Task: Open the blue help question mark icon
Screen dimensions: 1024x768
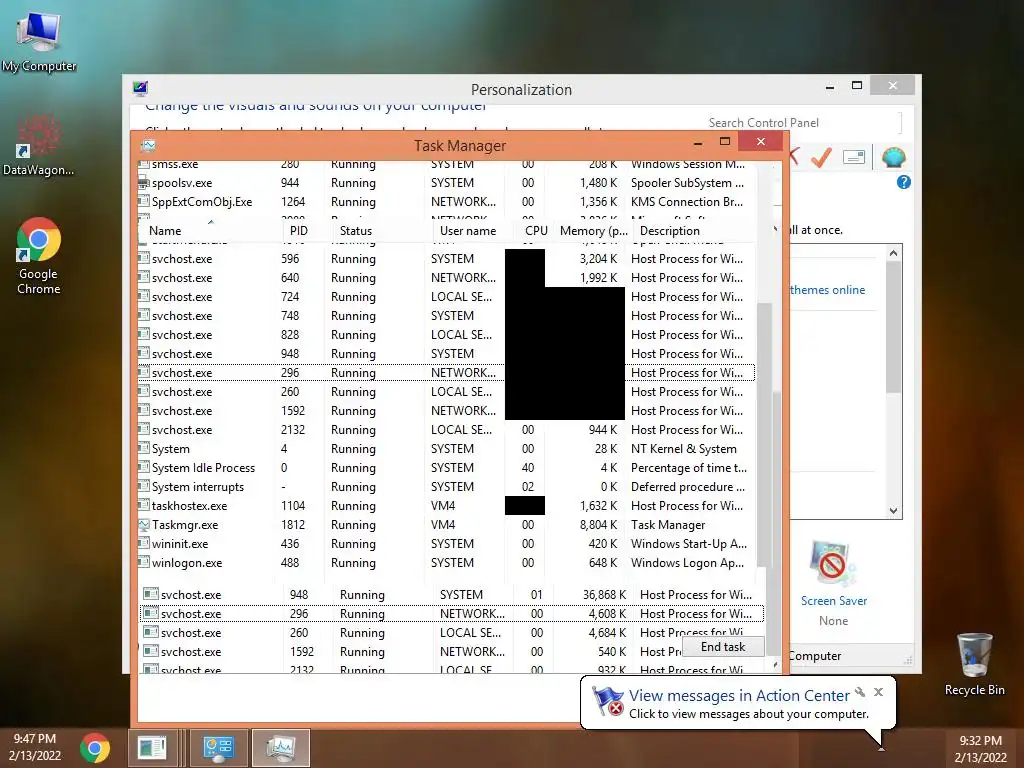Action: pos(904,182)
